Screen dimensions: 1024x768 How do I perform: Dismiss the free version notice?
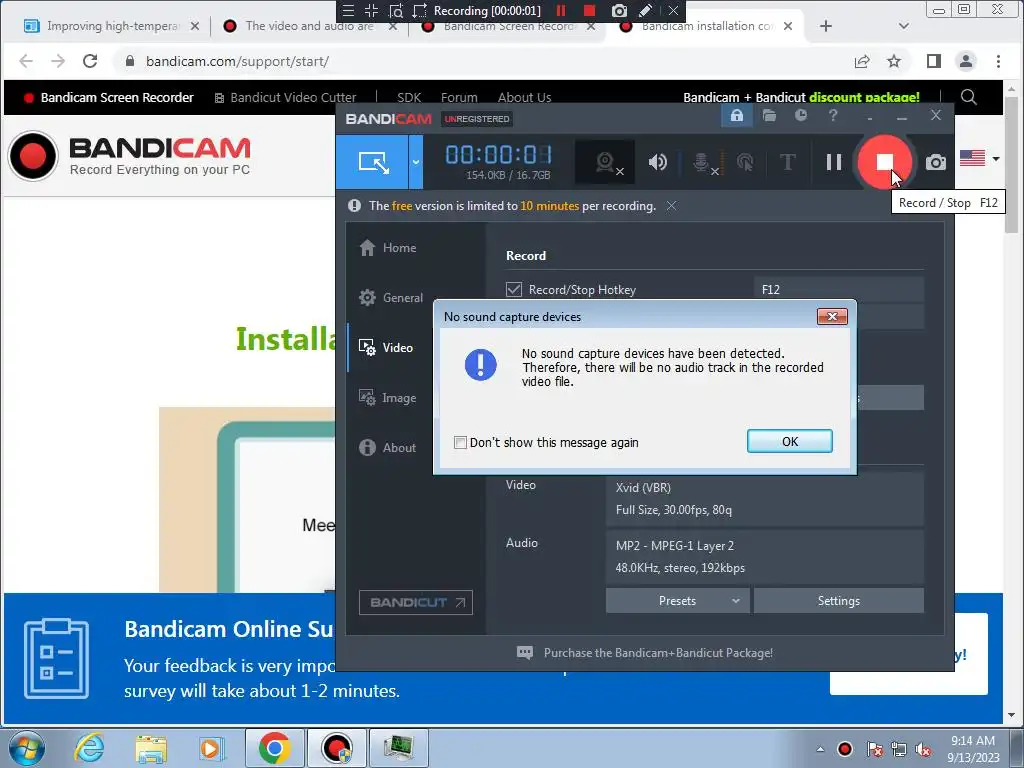(671, 206)
